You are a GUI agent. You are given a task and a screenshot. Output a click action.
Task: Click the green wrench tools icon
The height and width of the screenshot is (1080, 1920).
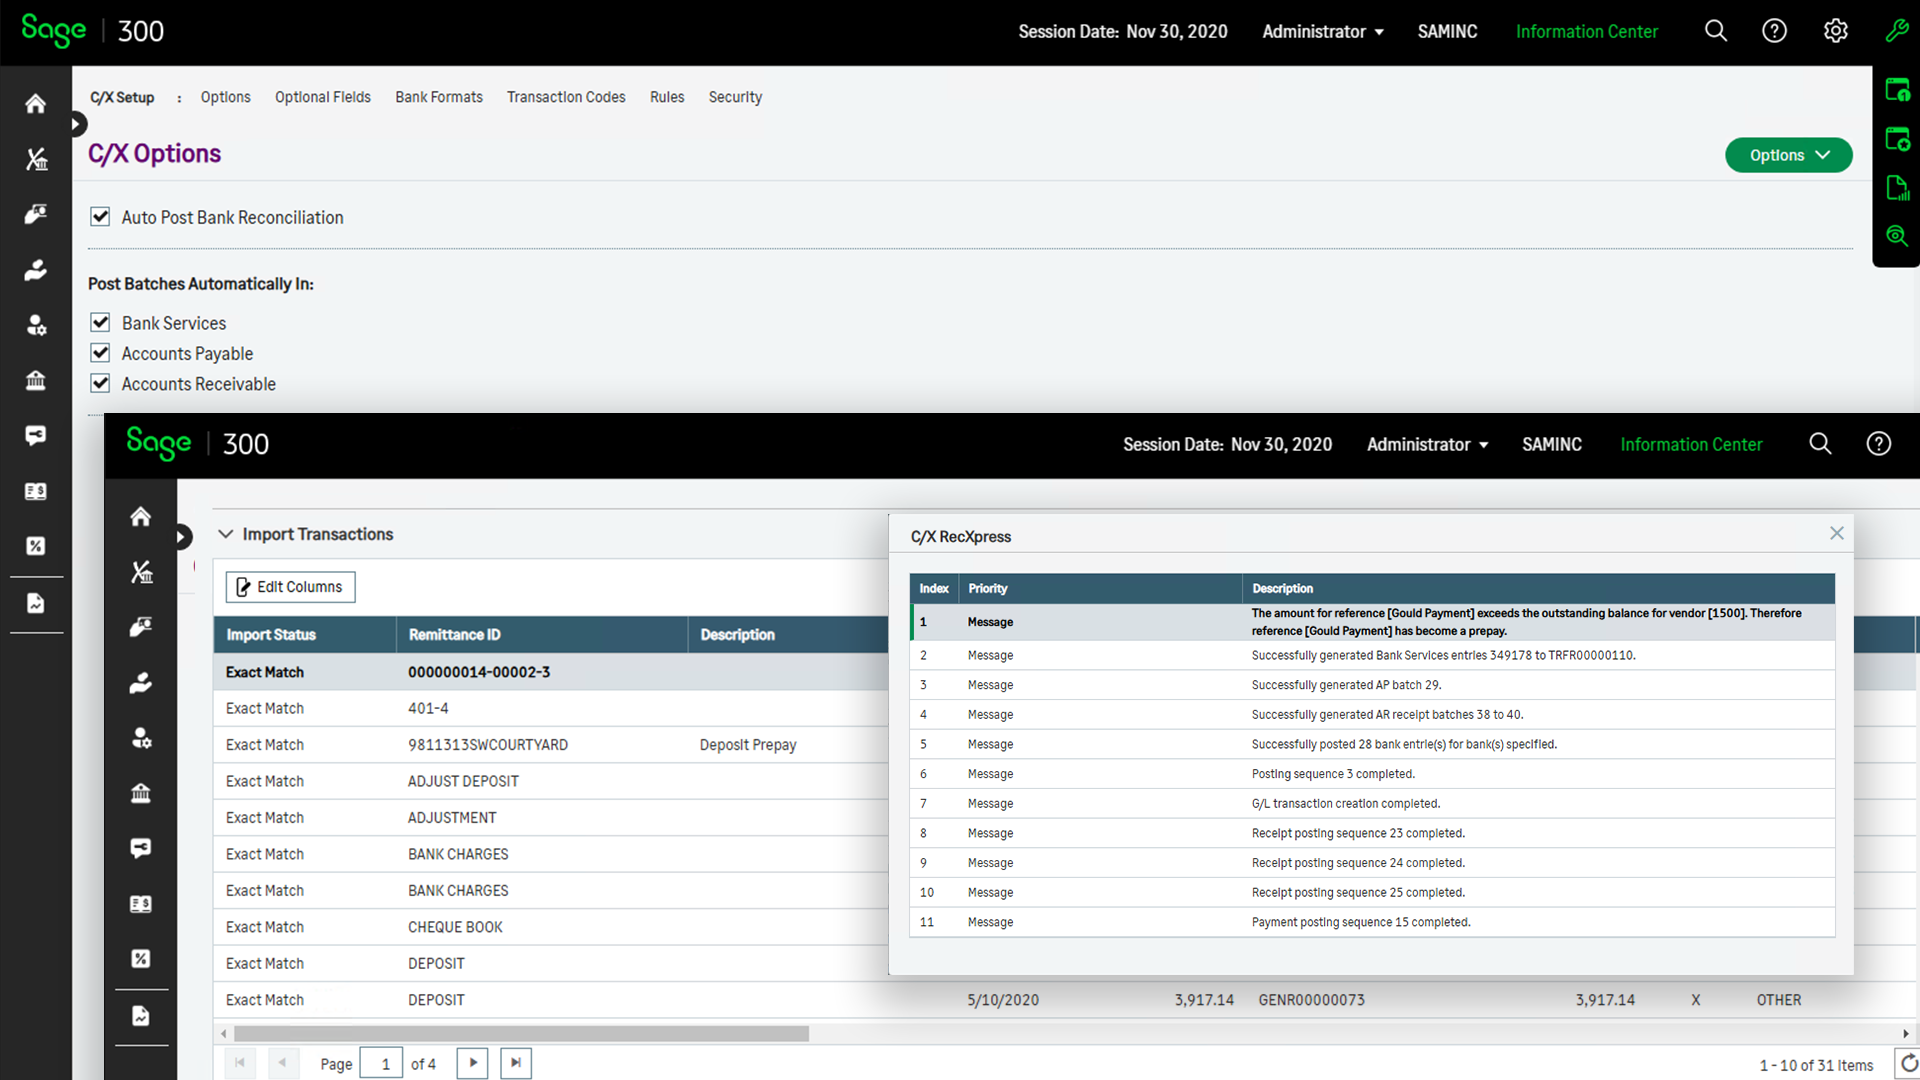pyautogui.click(x=1896, y=31)
